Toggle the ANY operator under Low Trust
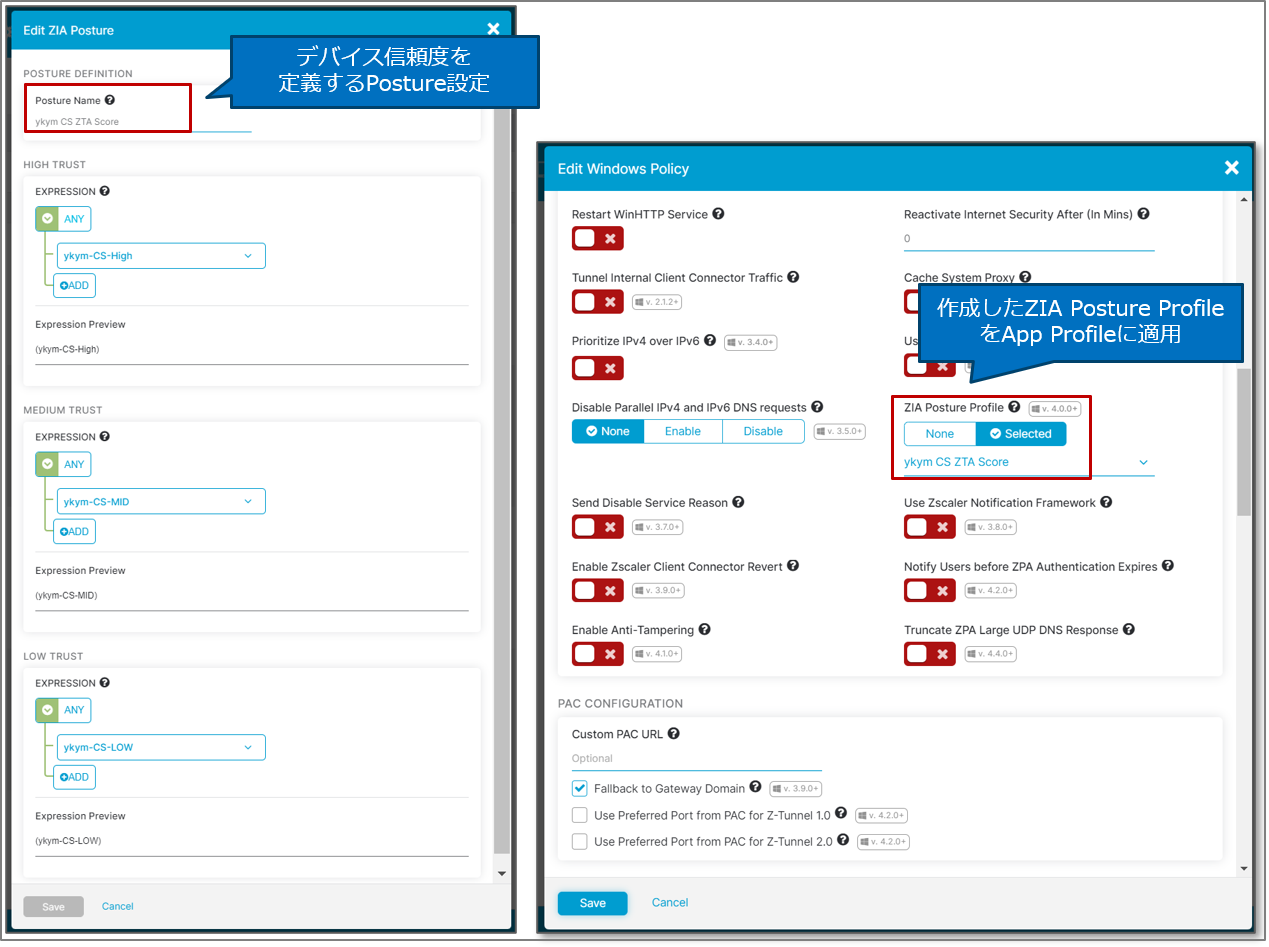Viewport: 1269px width, 947px height. (63, 710)
